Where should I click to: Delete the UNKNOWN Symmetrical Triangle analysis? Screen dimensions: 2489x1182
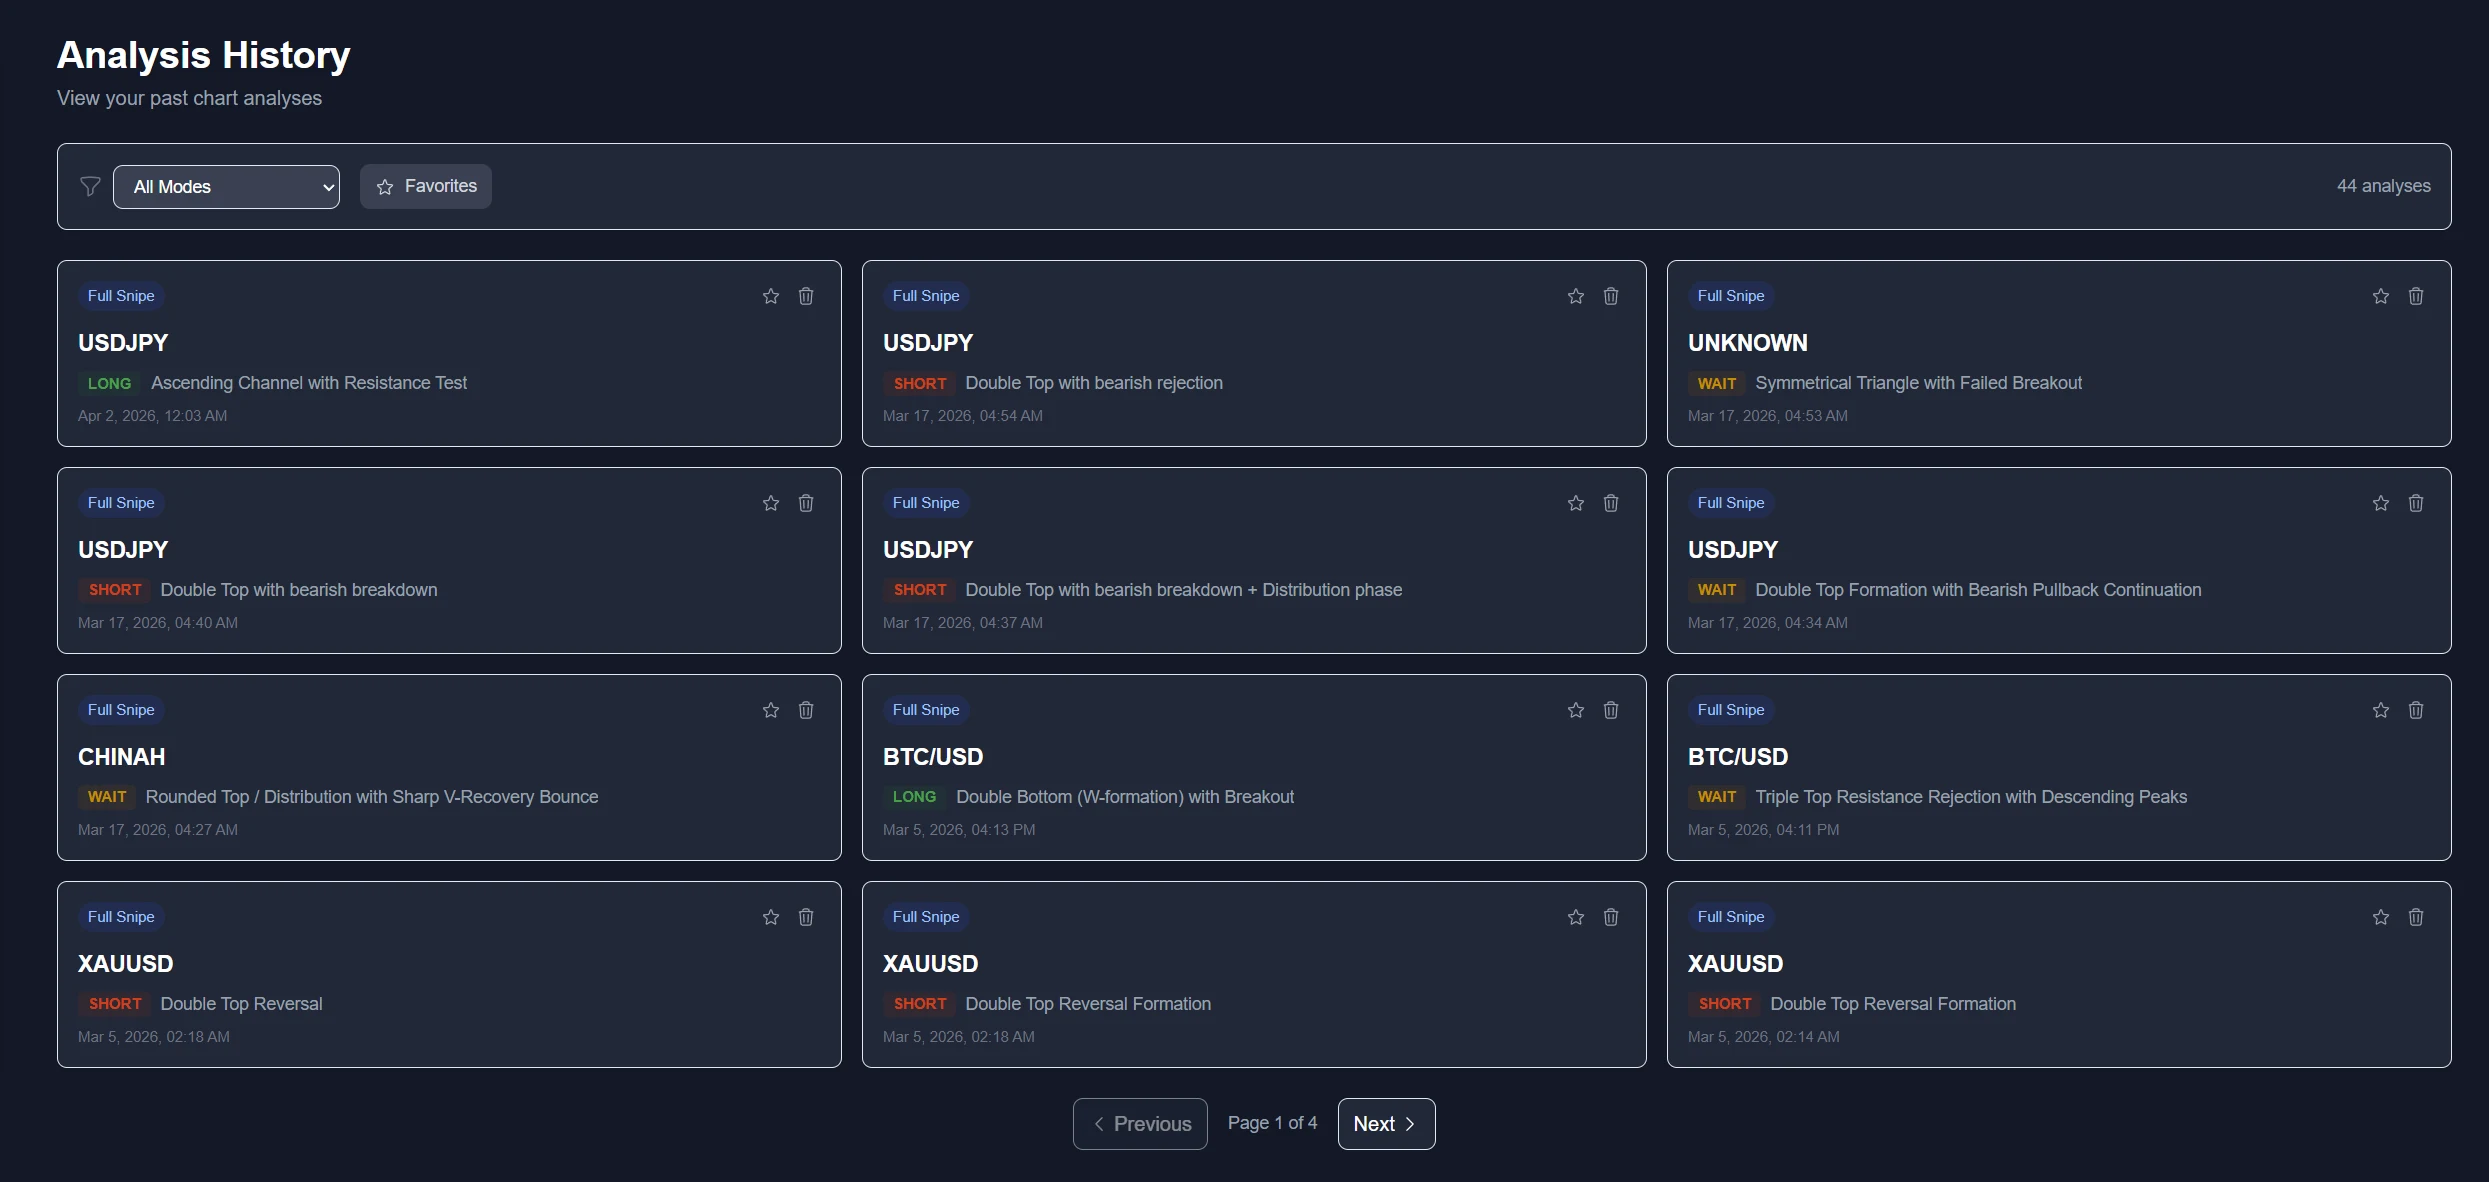pyautogui.click(x=2416, y=296)
